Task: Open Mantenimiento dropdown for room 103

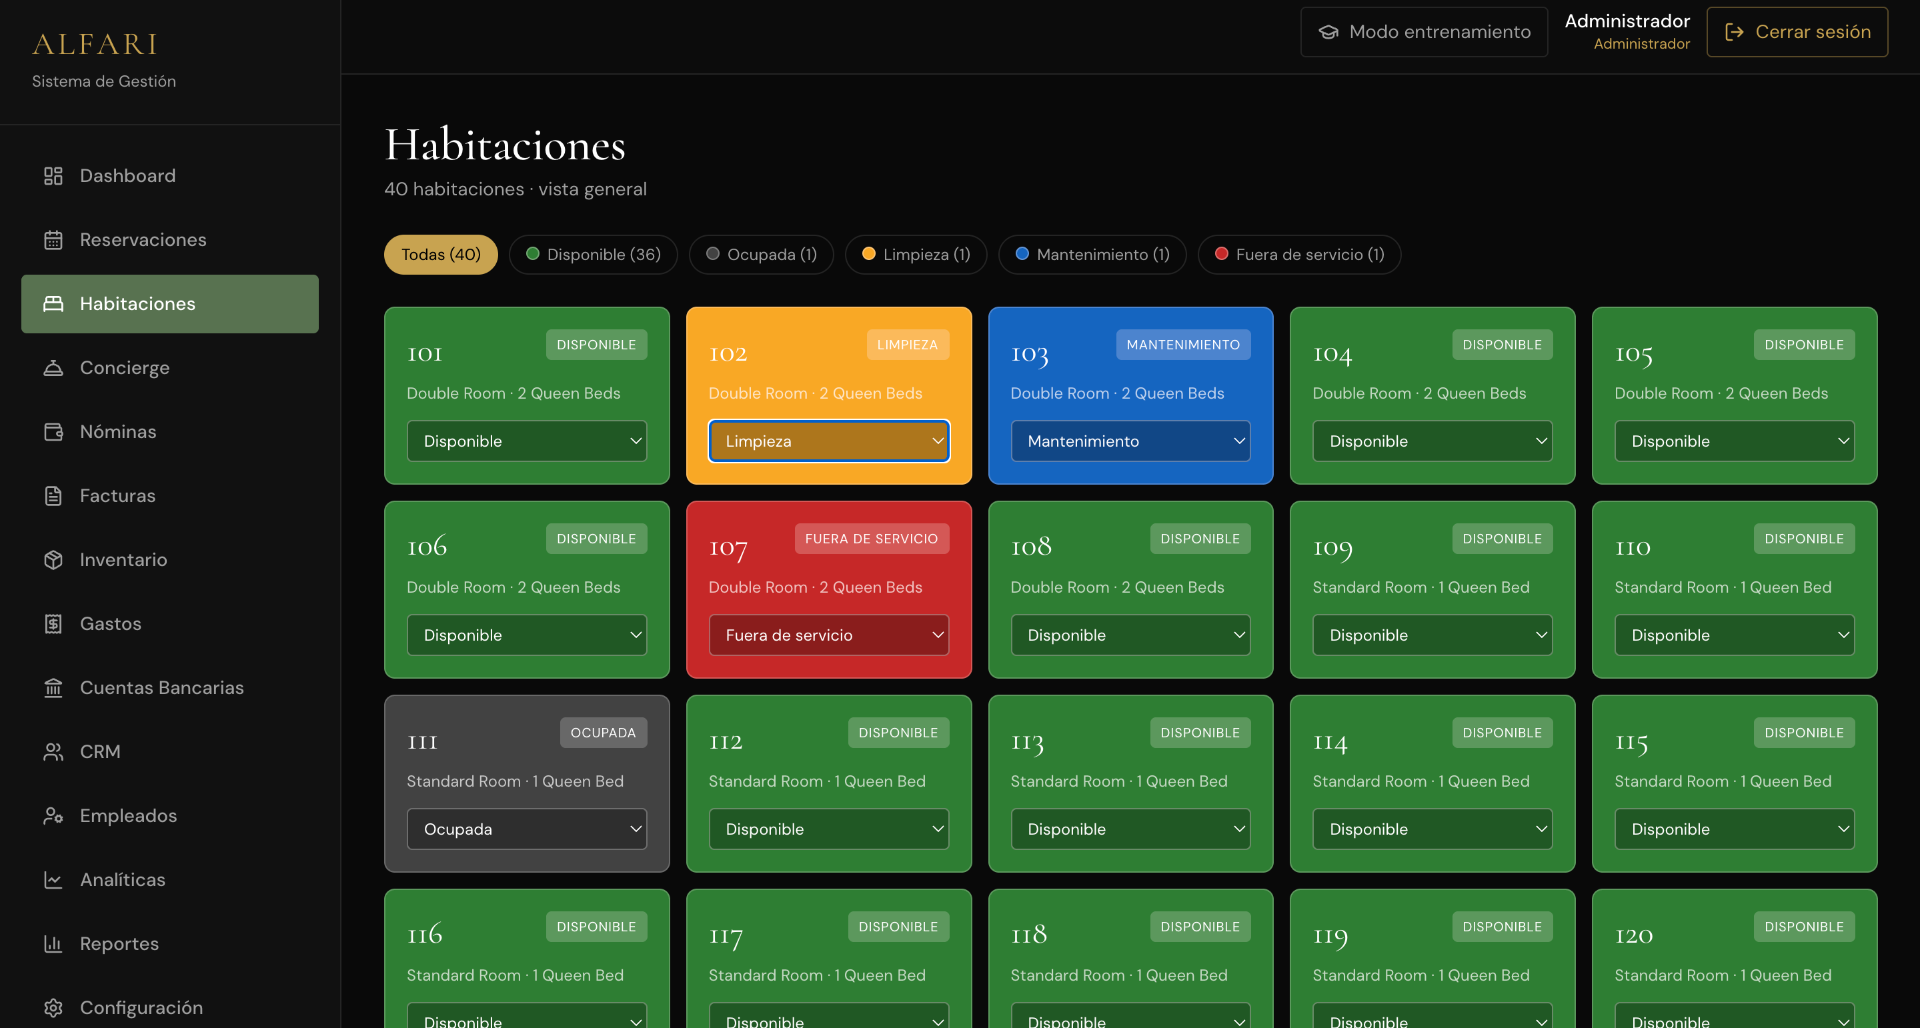Action: 1131,441
